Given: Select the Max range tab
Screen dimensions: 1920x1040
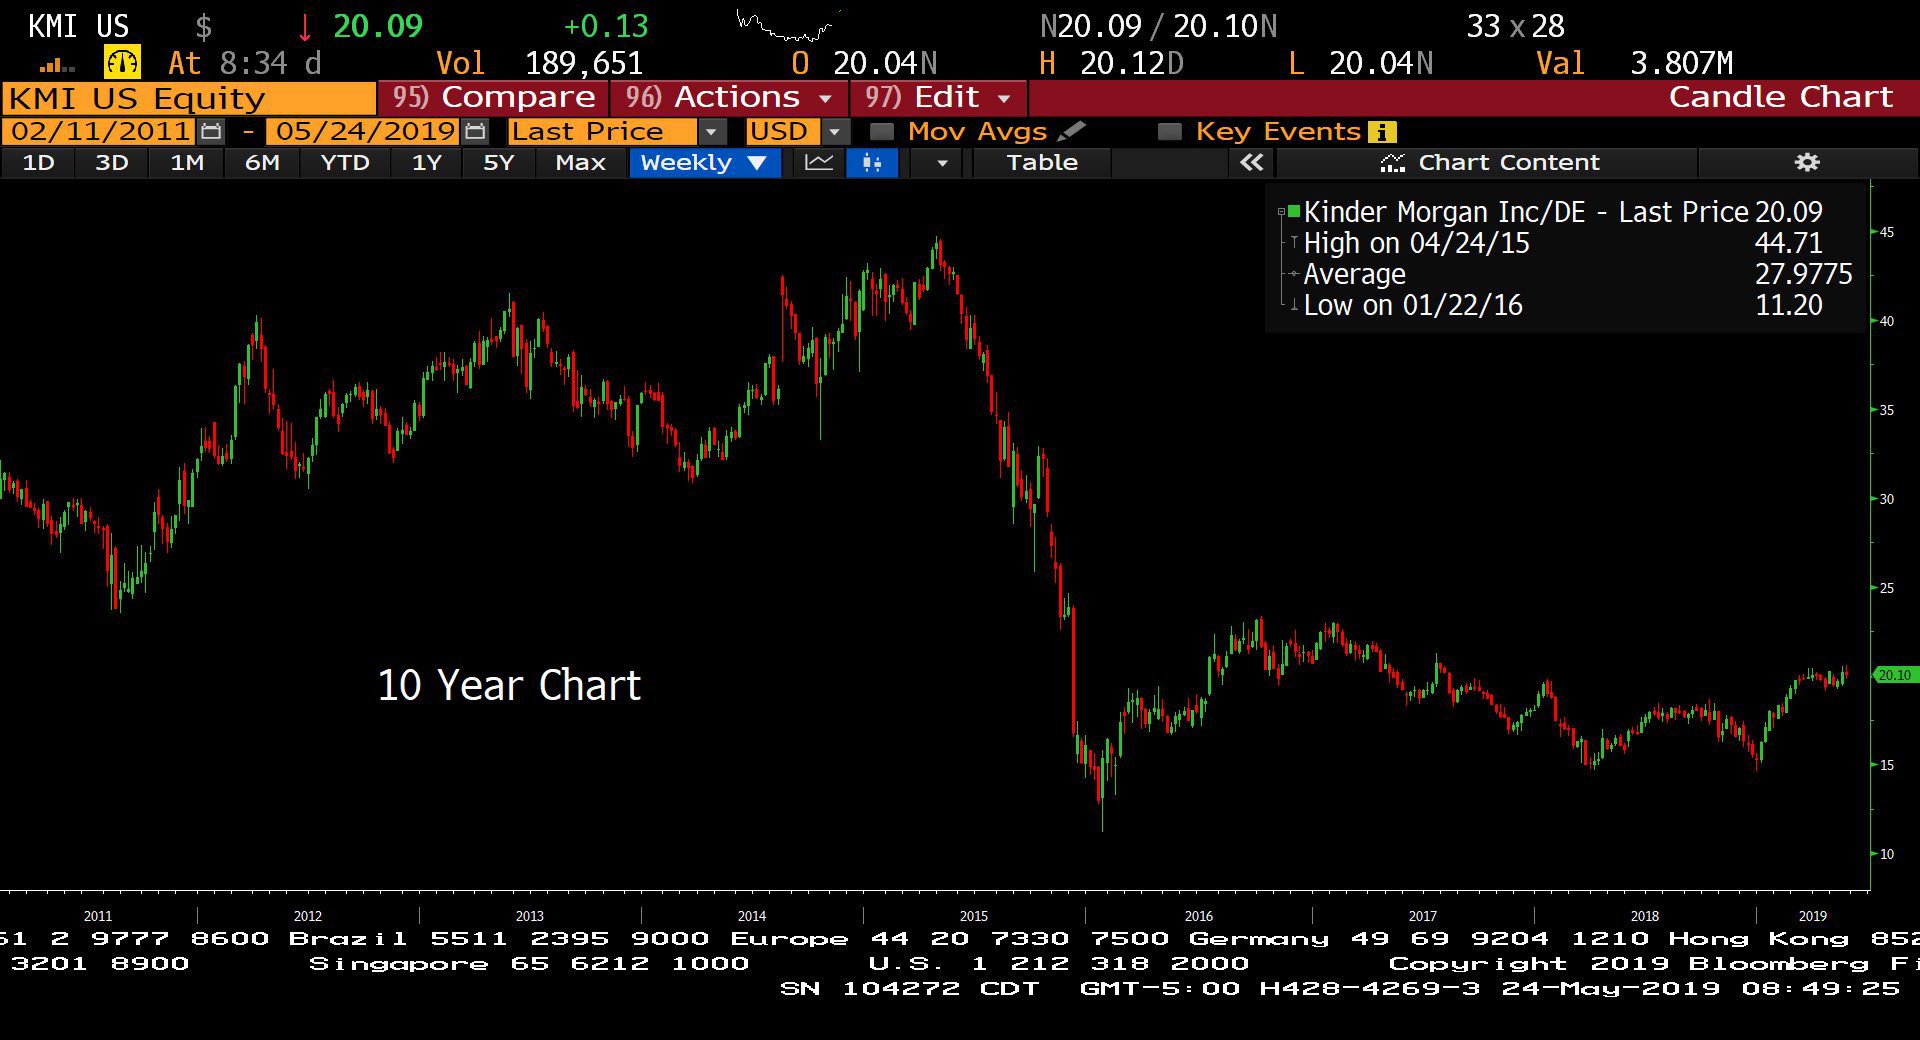Looking at the screenshot, I should 580,163.
